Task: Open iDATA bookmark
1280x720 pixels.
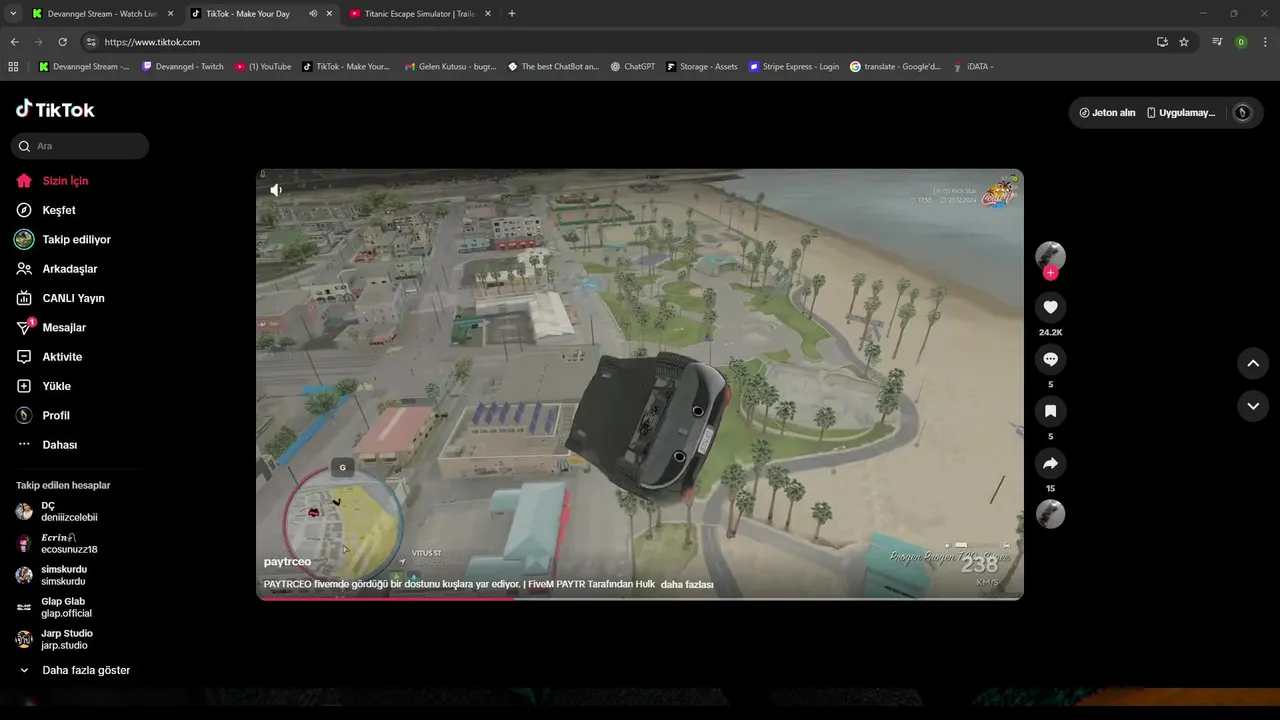Action: pos(972,67)
